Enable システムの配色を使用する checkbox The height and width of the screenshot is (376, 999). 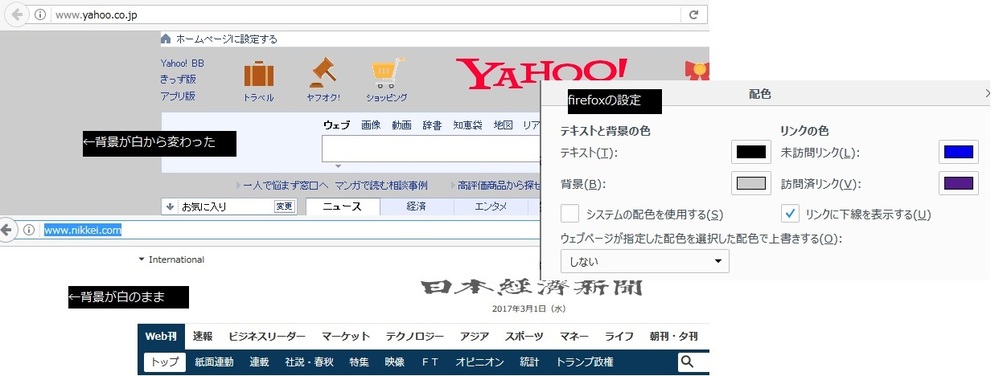tap(570, 213)
